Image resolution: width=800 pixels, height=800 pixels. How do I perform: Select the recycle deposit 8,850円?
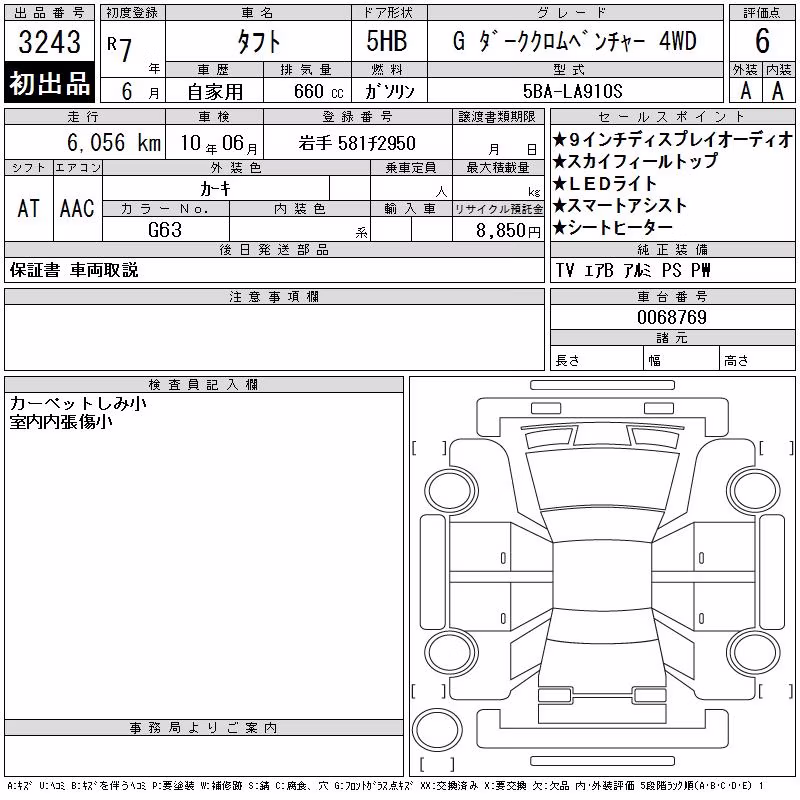(508, 231)
